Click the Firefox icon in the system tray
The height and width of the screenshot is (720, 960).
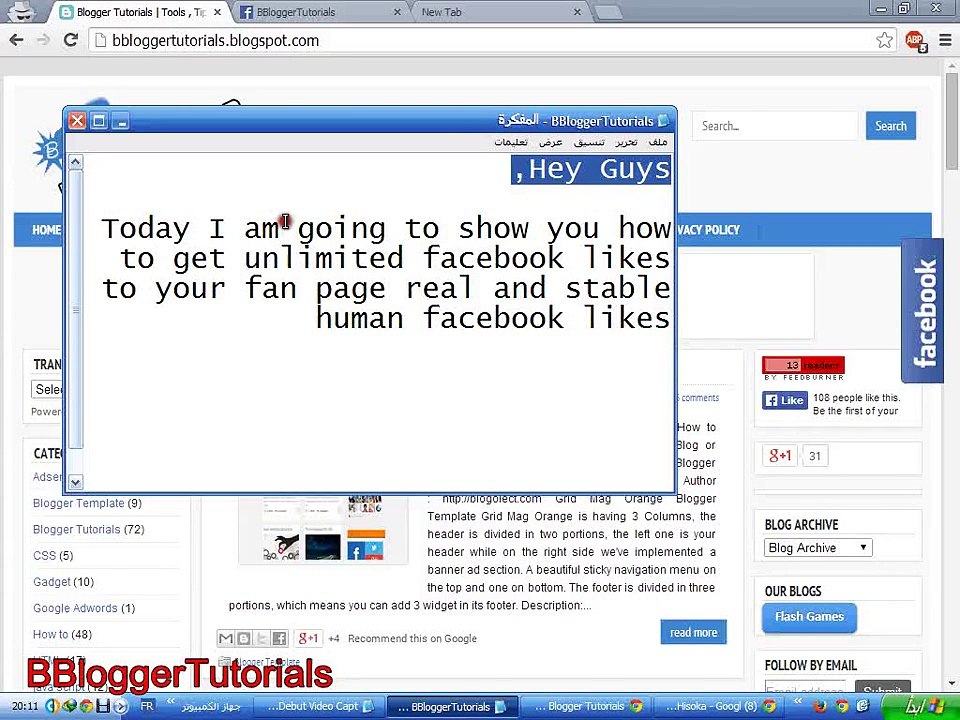pyautogui.click(x=820, y=707)
